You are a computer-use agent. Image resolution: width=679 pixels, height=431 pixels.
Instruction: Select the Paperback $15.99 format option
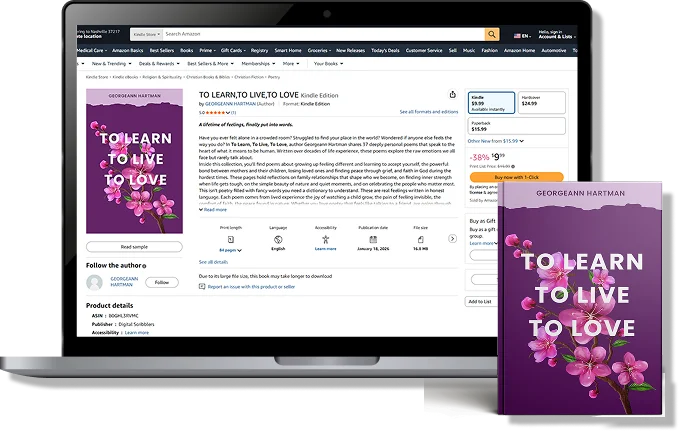tap(516, 126)
